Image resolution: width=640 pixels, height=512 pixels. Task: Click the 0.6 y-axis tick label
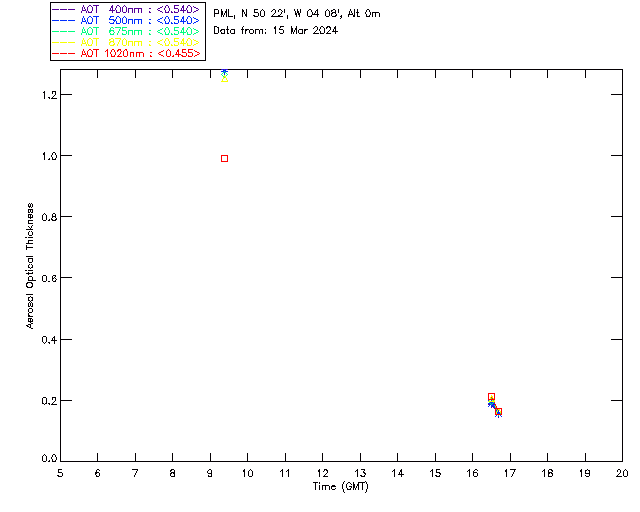(x=49, y=278)
